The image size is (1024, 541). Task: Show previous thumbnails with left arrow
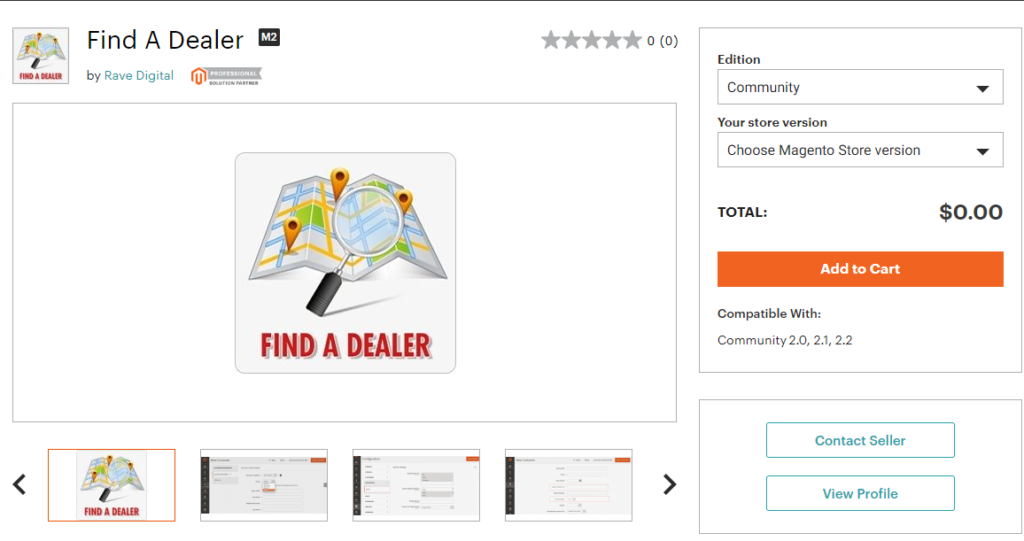click(x=19, y=485)
